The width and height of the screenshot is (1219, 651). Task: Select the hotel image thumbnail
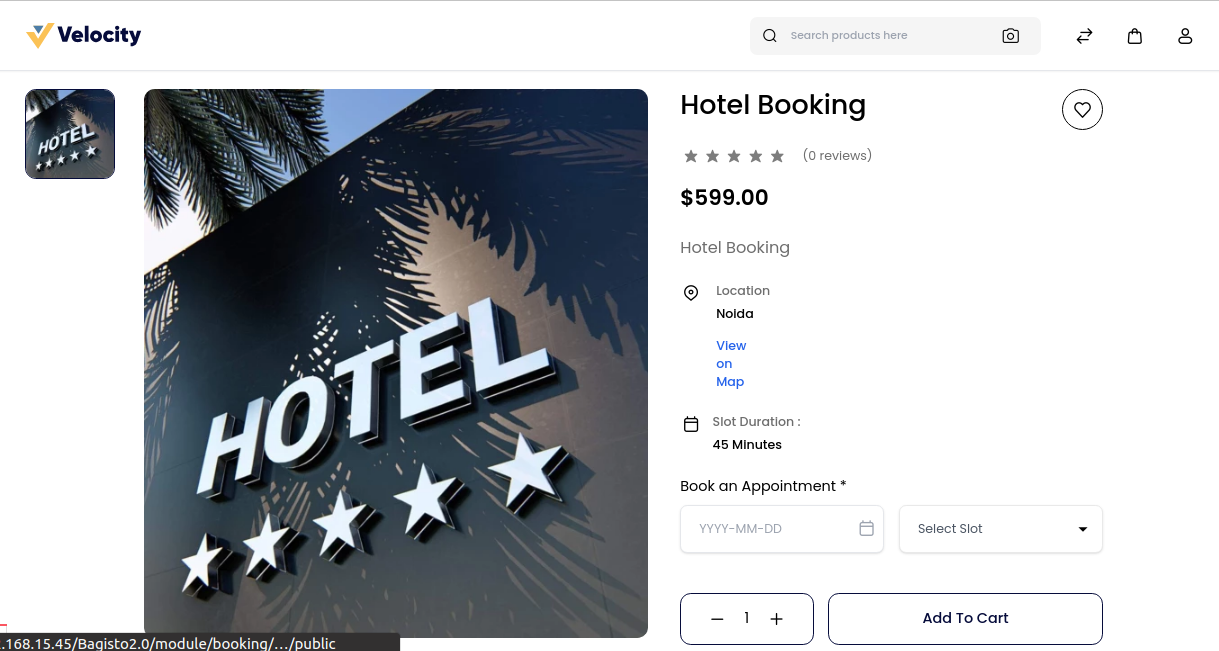tap(70, 134)
